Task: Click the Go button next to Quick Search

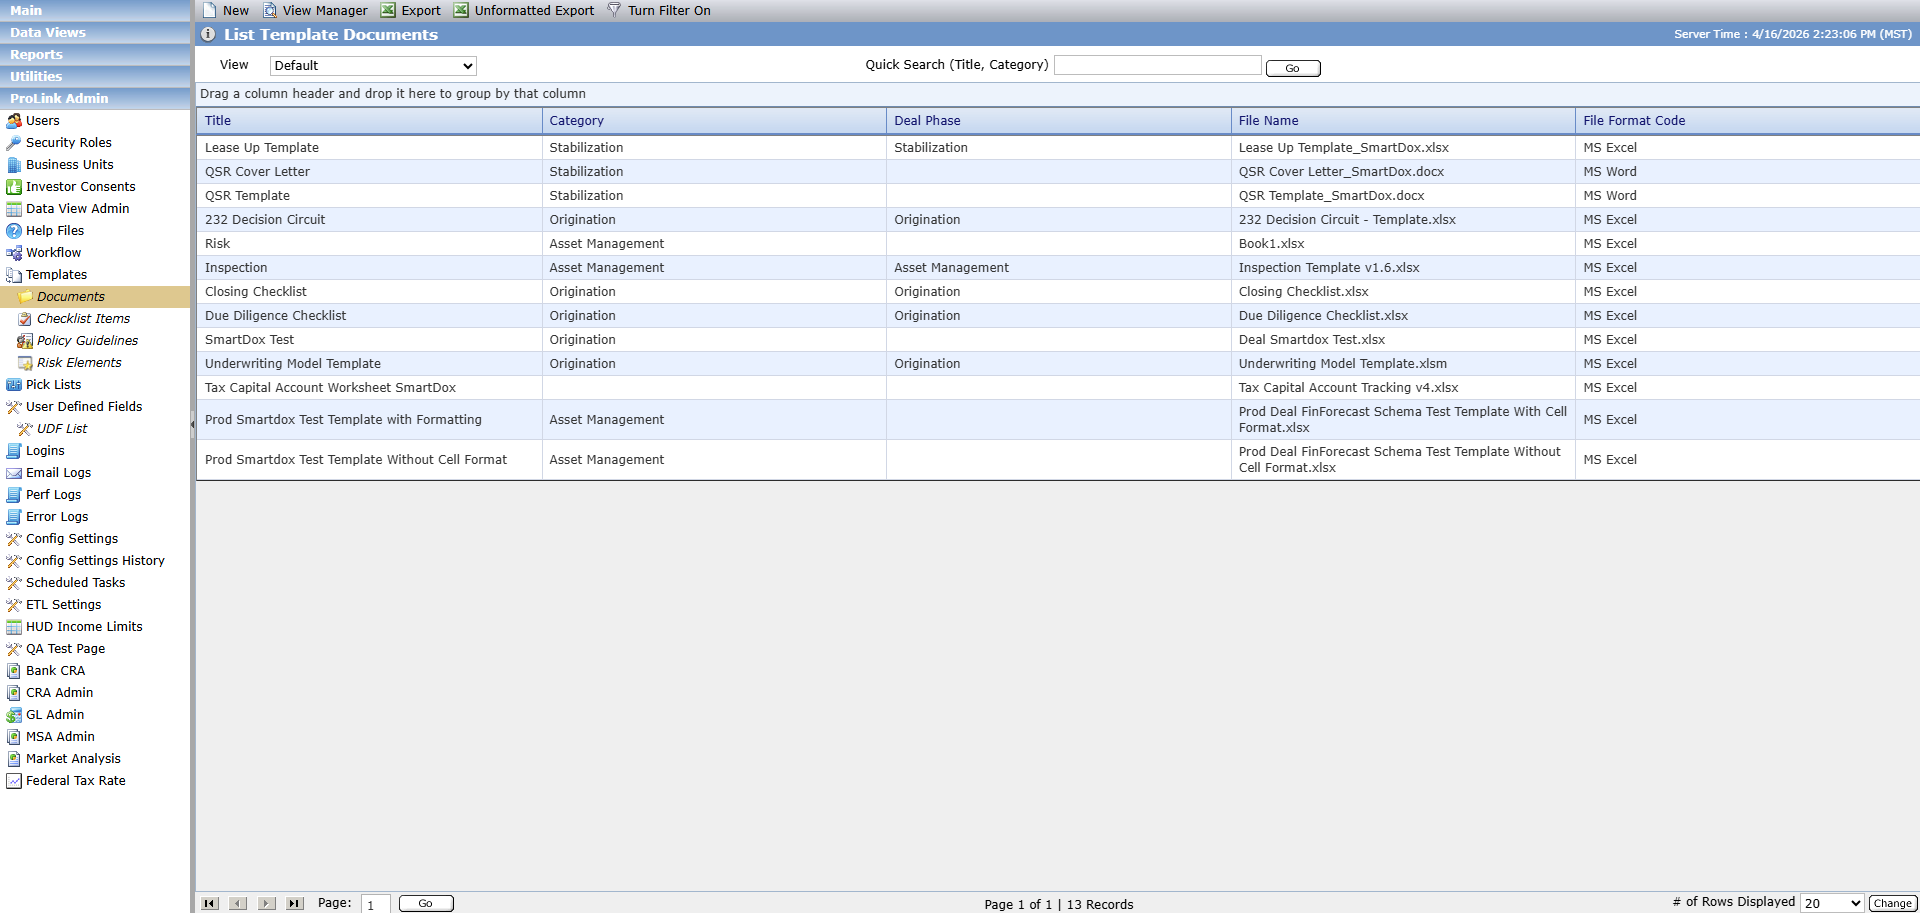Action: (x=1293, y=68)
